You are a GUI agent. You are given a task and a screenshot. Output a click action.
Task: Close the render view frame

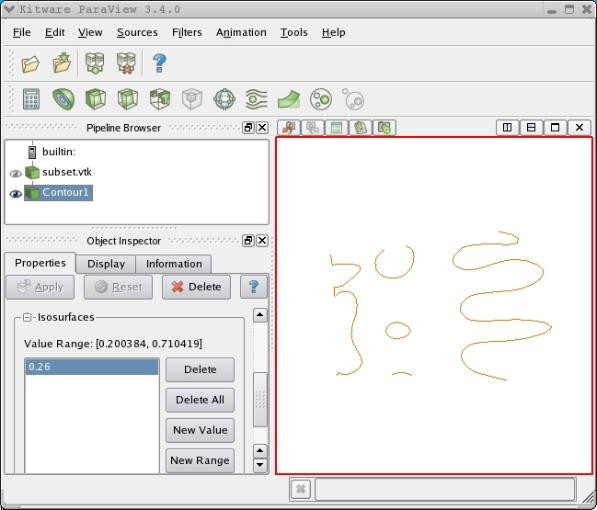click(579, 127)
